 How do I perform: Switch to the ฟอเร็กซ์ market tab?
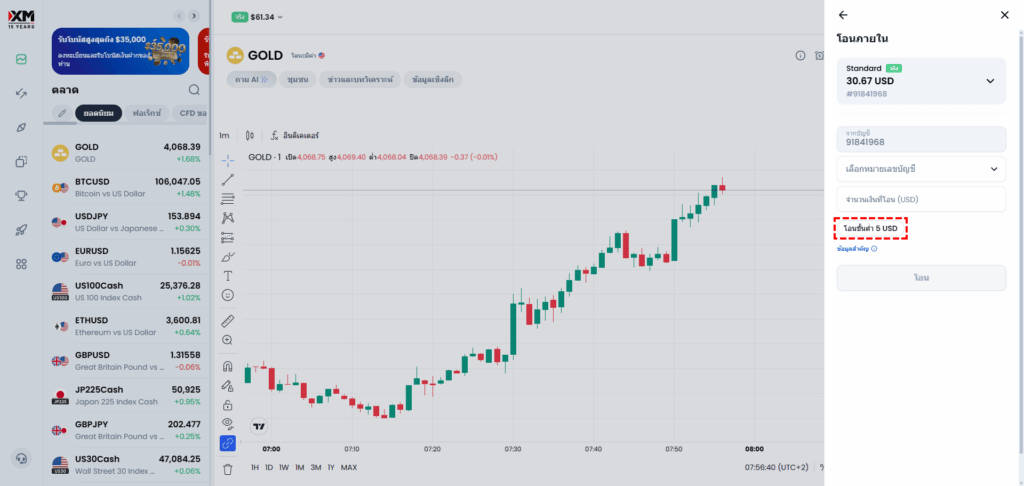(147, 113)
